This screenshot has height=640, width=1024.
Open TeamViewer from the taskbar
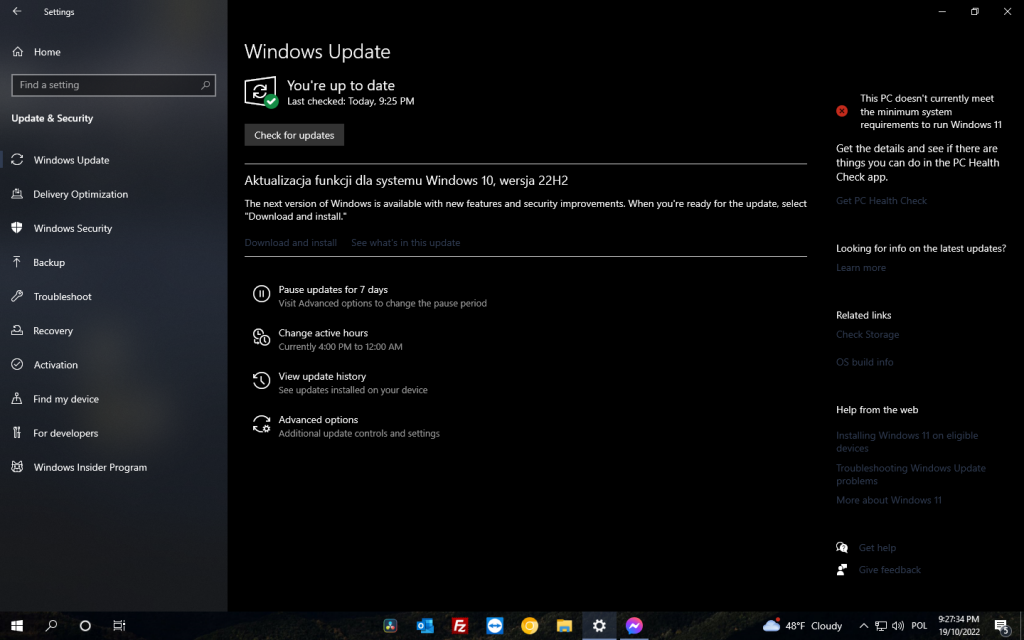[494, 625]
